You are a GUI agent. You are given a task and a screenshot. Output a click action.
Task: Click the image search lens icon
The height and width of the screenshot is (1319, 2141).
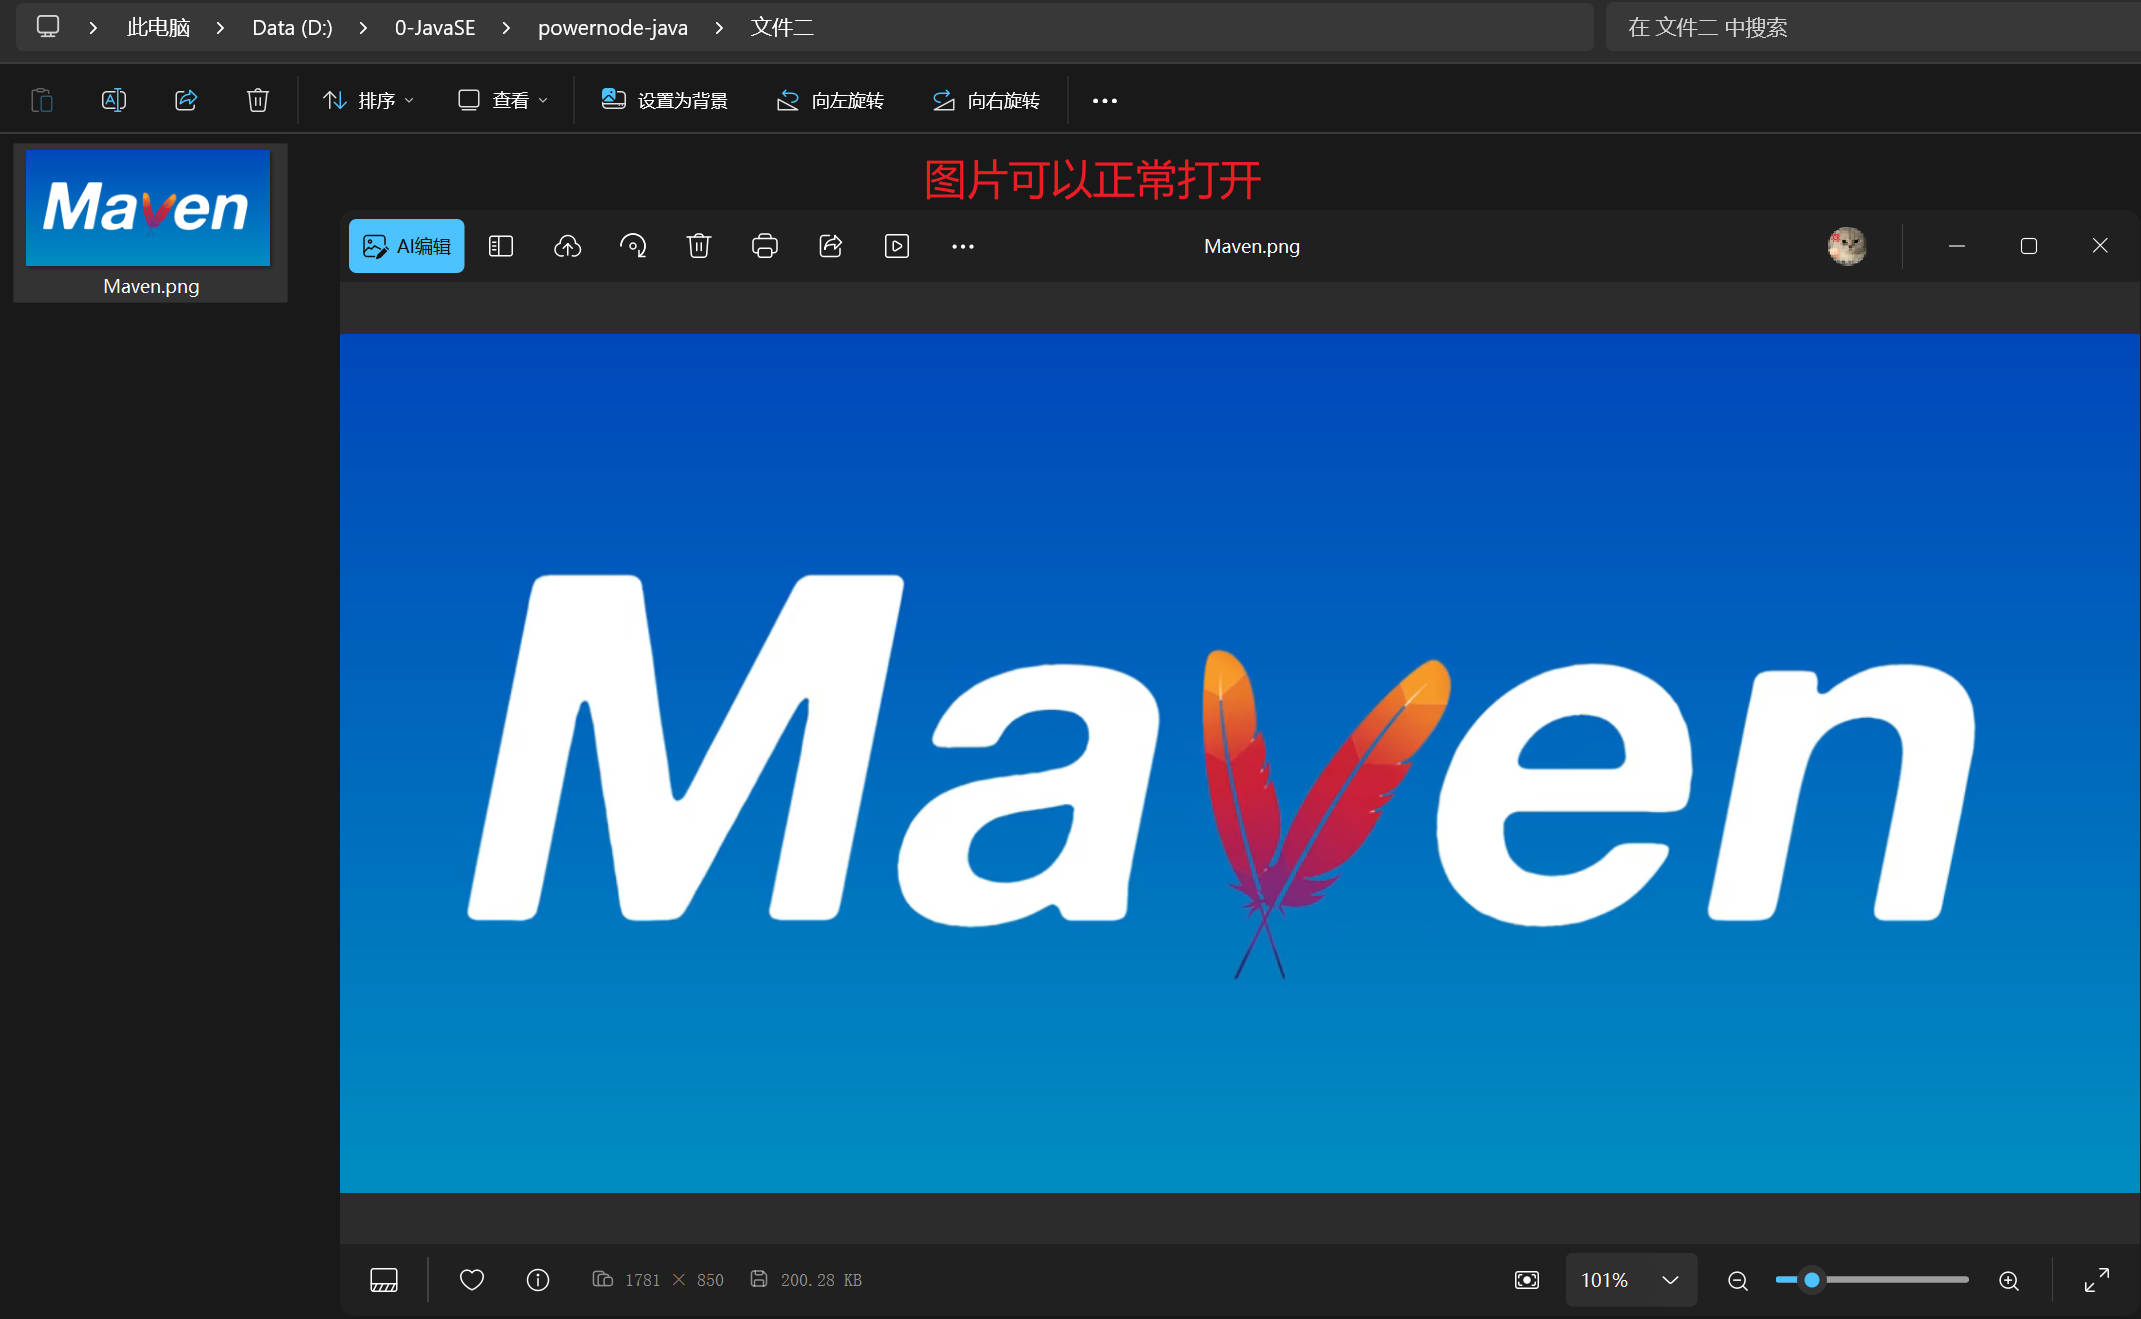(x=633, y=246)
